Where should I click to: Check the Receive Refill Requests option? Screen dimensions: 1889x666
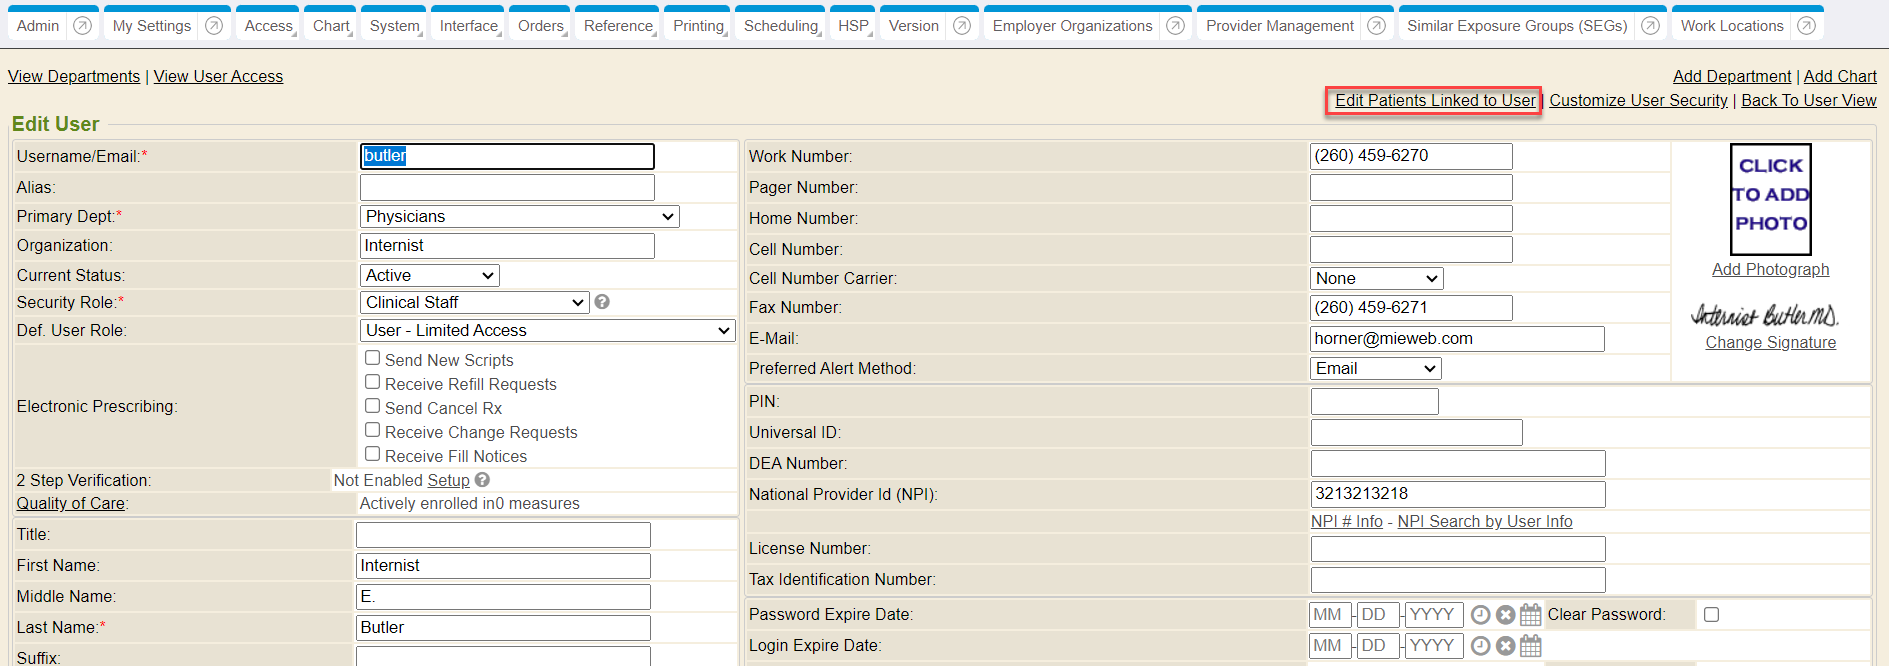pos(372,382)
